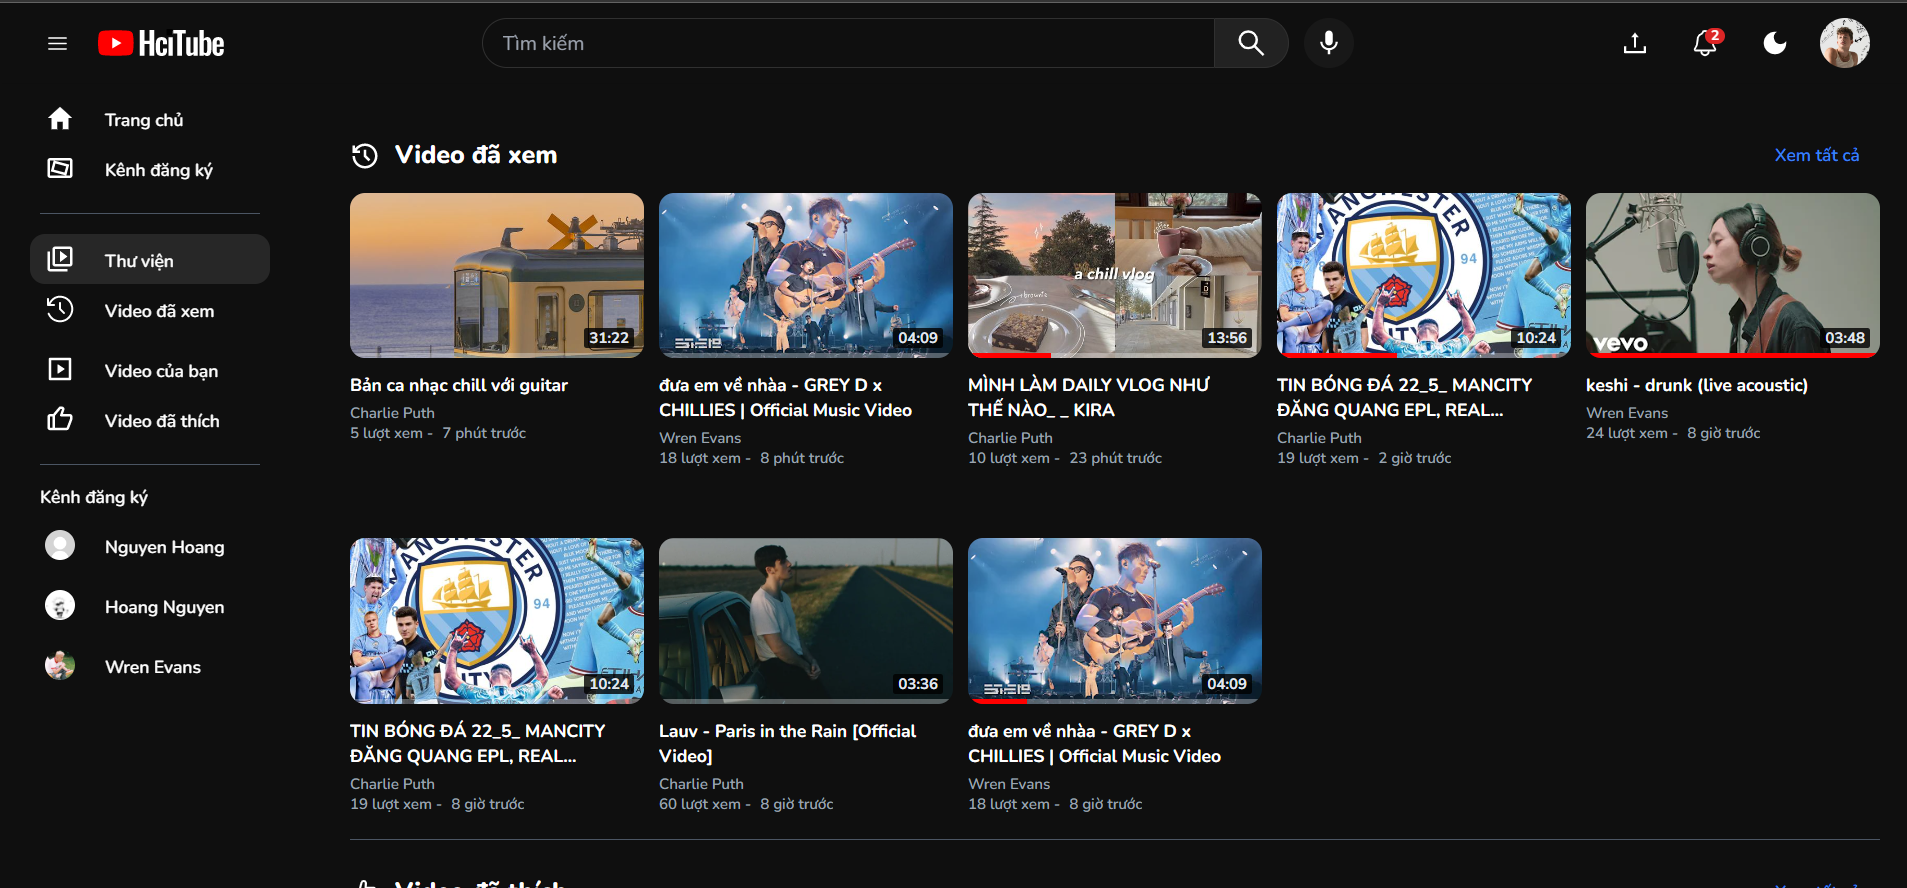Click Charlie Puth under guitar chill video
The width and height of the screenshot is (1907, 888).
[x=392, y=413]
